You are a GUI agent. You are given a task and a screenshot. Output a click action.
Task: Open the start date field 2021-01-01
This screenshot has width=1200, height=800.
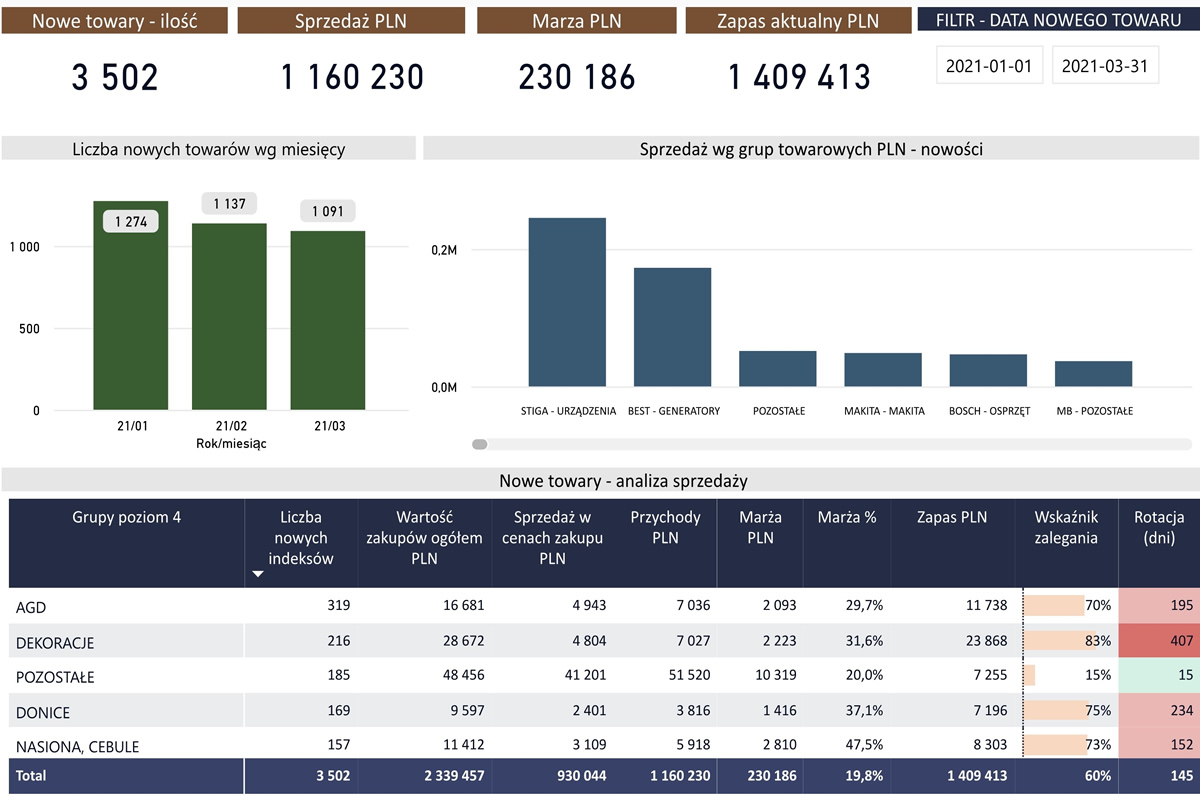tap(989, 67)
